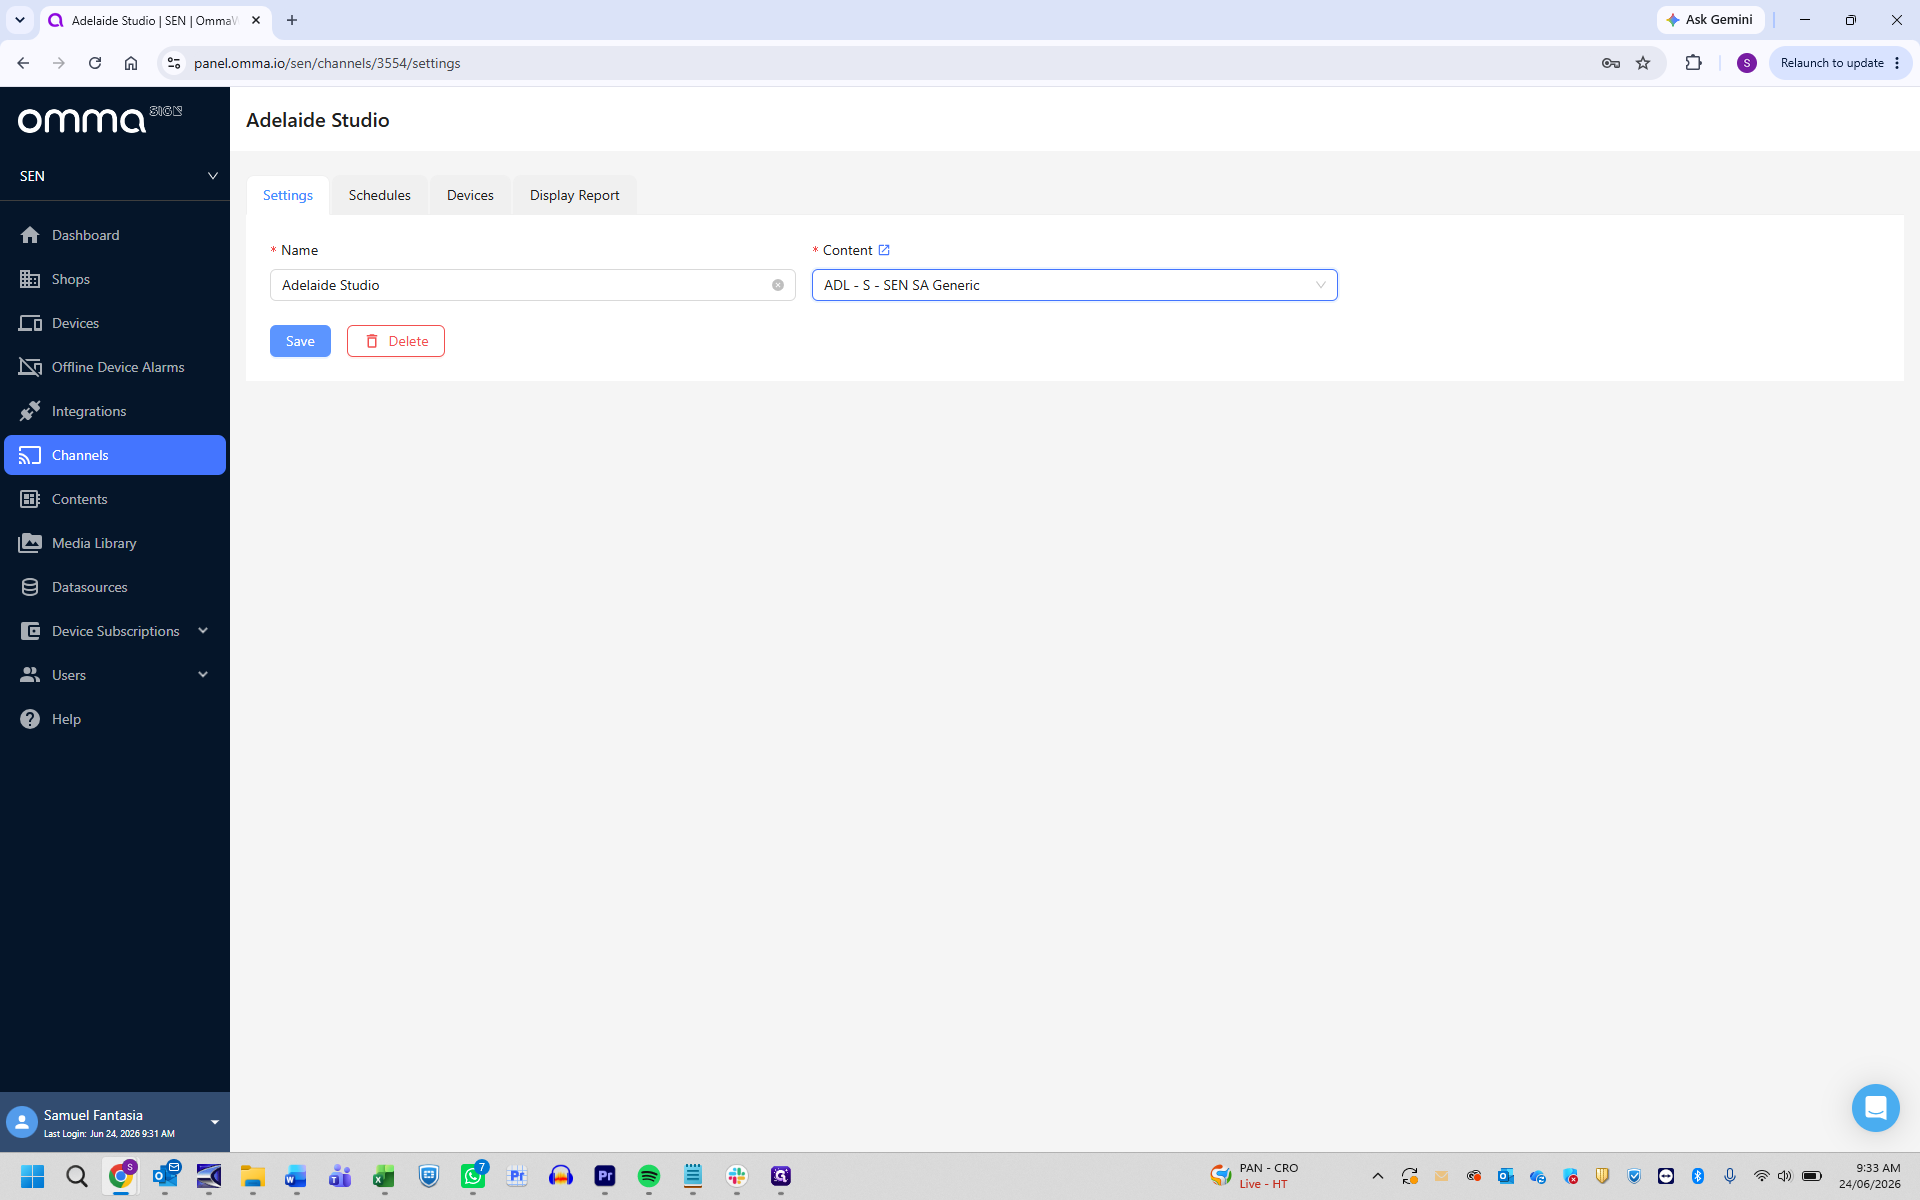Expand the Device Subscriptions submenu
The height and width of the screenshot is (1200, 1920).
pos(203,631)
